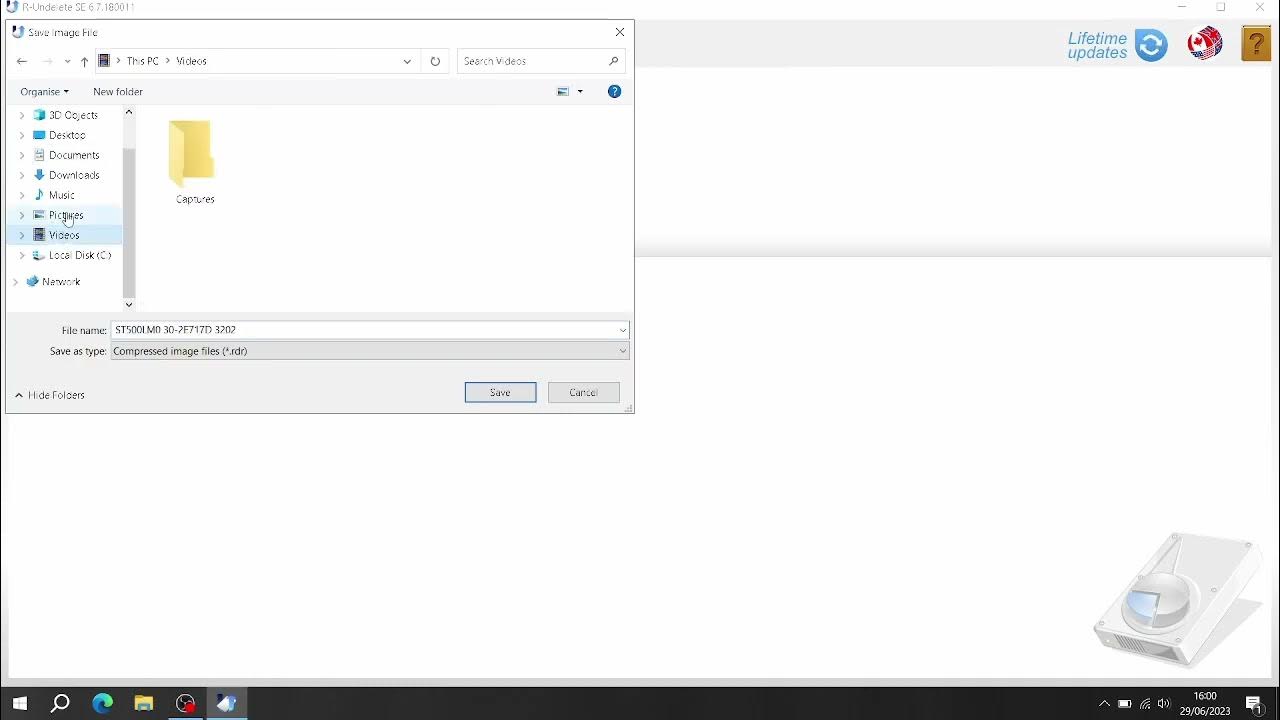Expand the 3D Objects tree node
Viewport: 1280px width, 720px height.
pyautogui.click(x=22, y=115)
